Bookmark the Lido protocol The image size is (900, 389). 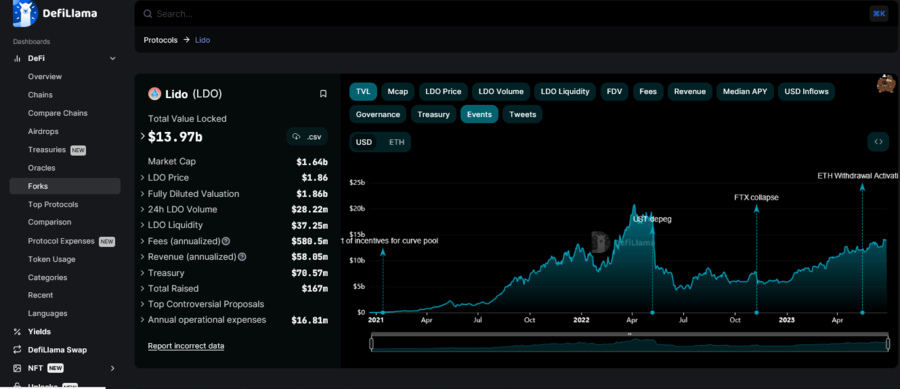323,94
